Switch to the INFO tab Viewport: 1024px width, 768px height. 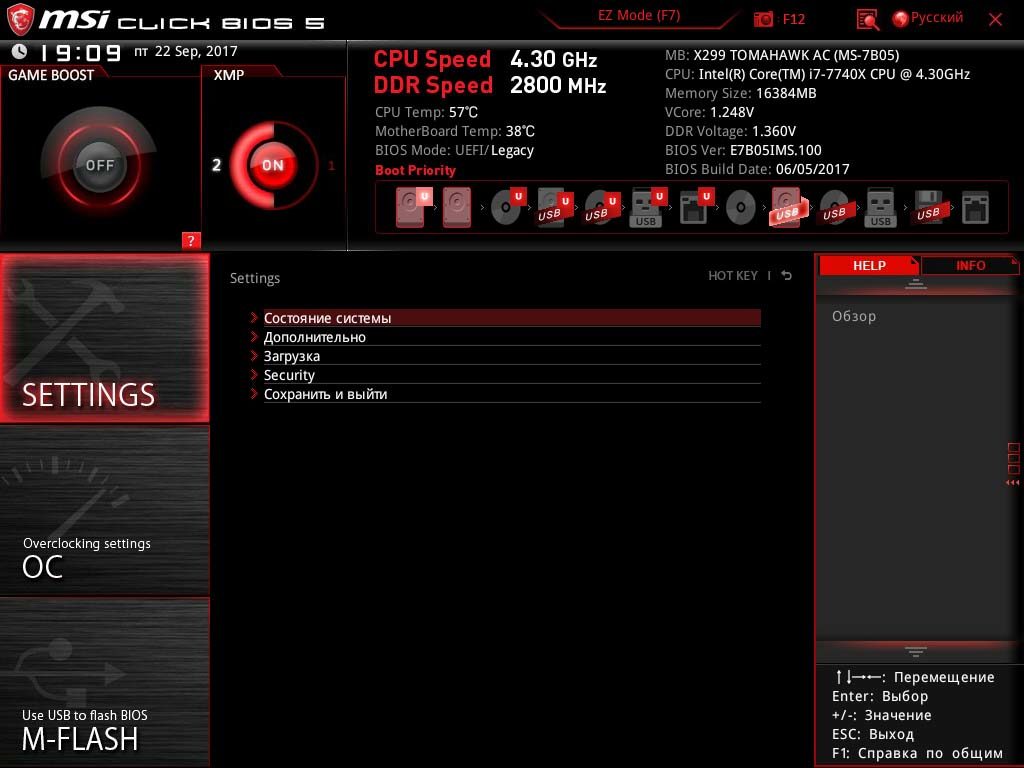pyautogui.click(x=970, y=265)
